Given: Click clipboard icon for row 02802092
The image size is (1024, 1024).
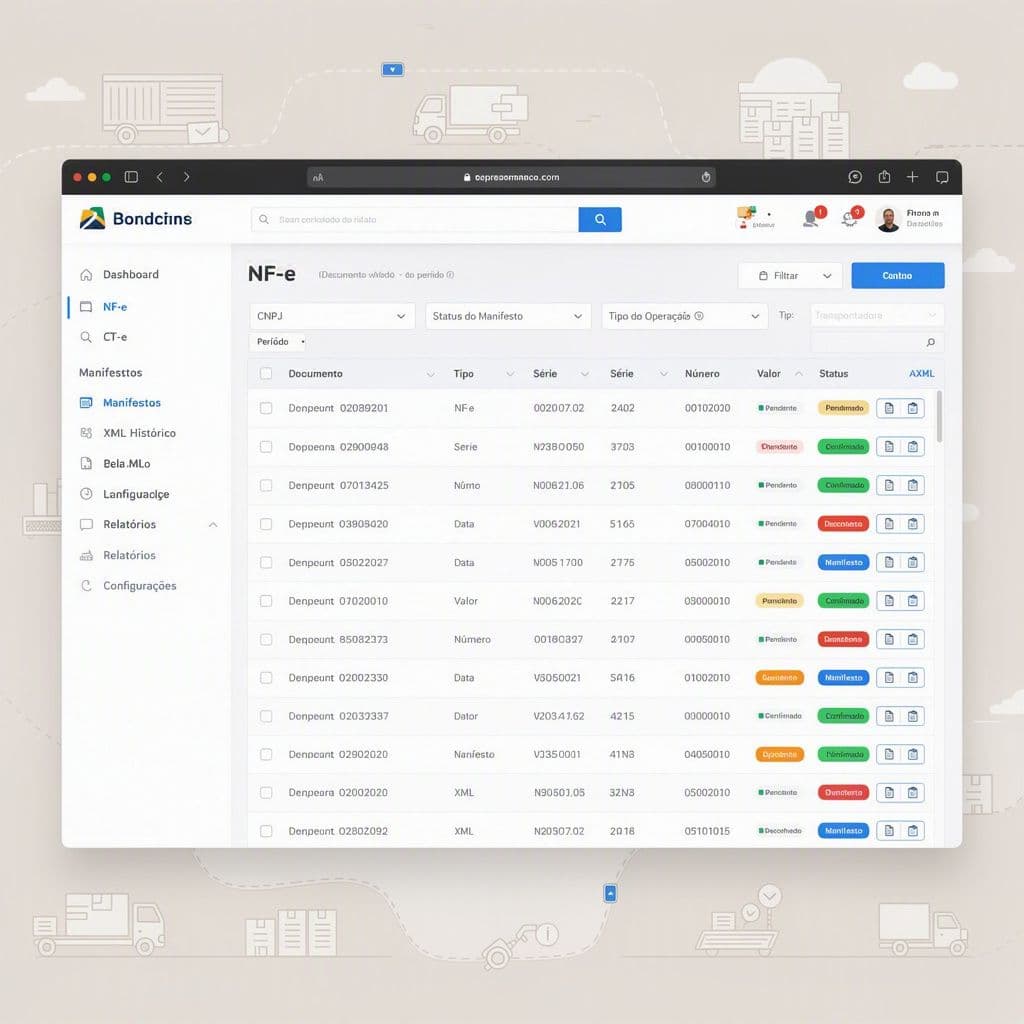Looking at the screenshot, I should (x=913, y=831).
